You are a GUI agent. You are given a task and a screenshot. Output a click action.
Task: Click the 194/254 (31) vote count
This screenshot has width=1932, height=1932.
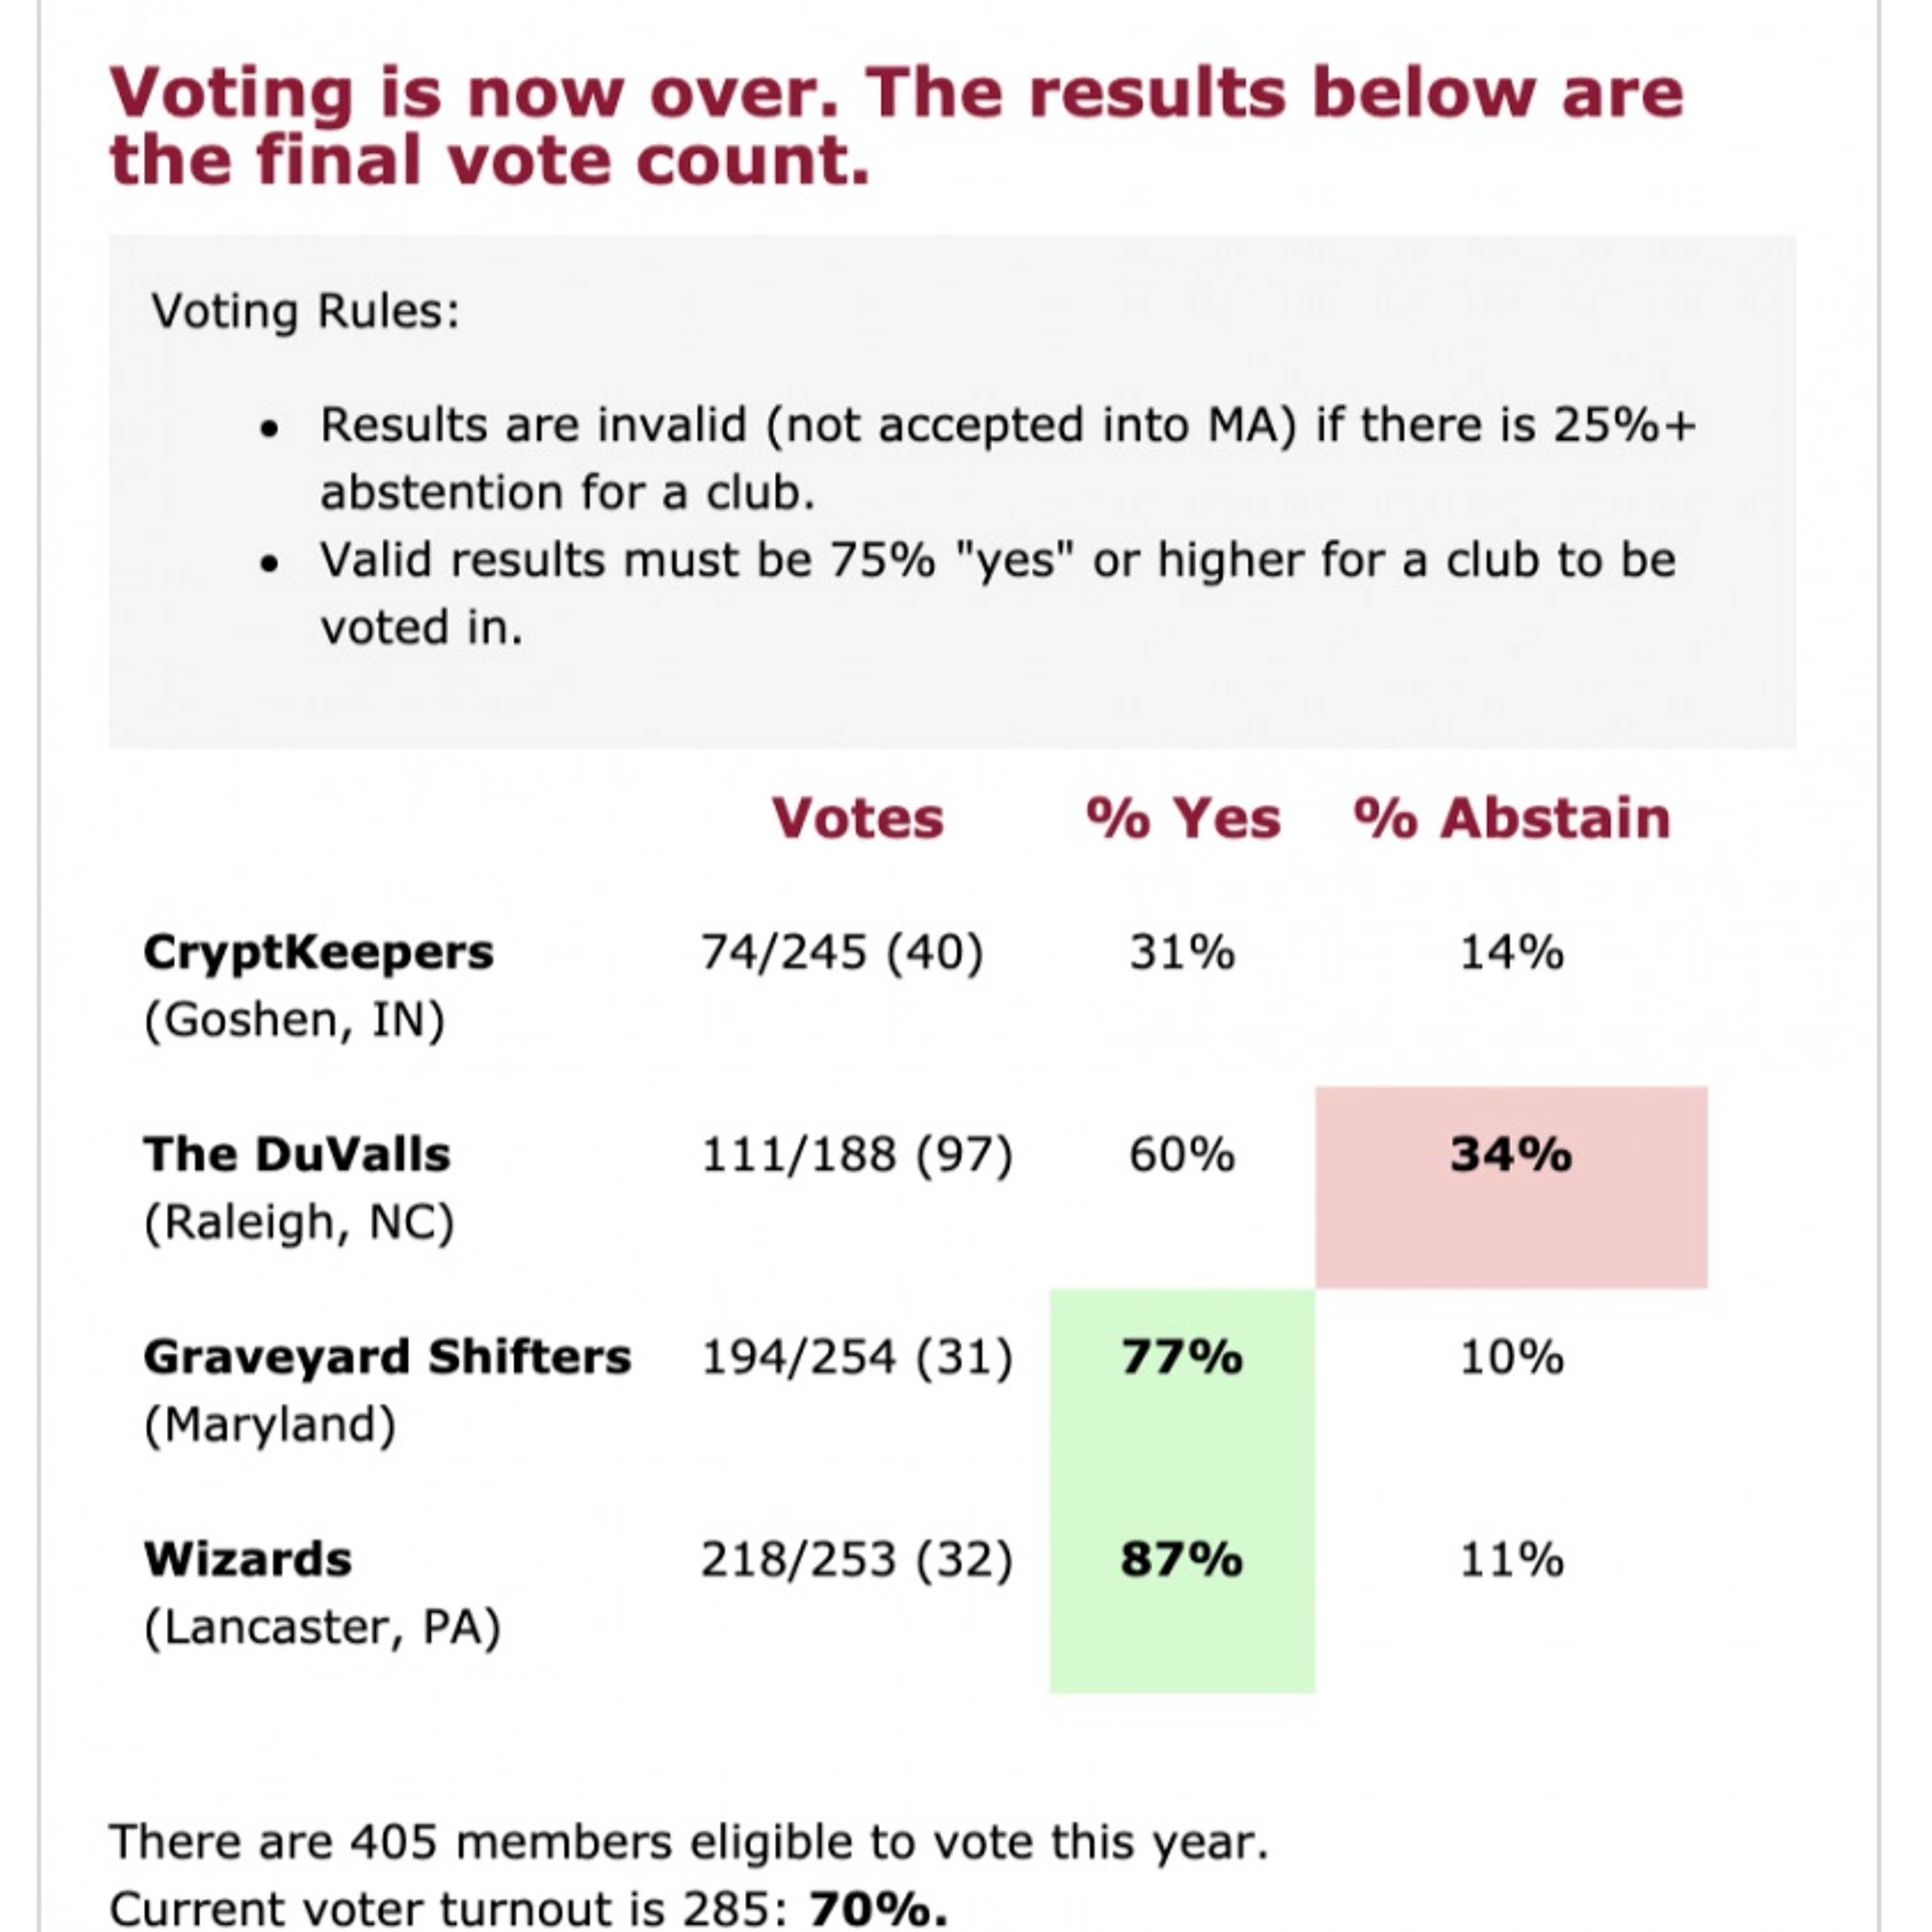(x=856, y=1357)
